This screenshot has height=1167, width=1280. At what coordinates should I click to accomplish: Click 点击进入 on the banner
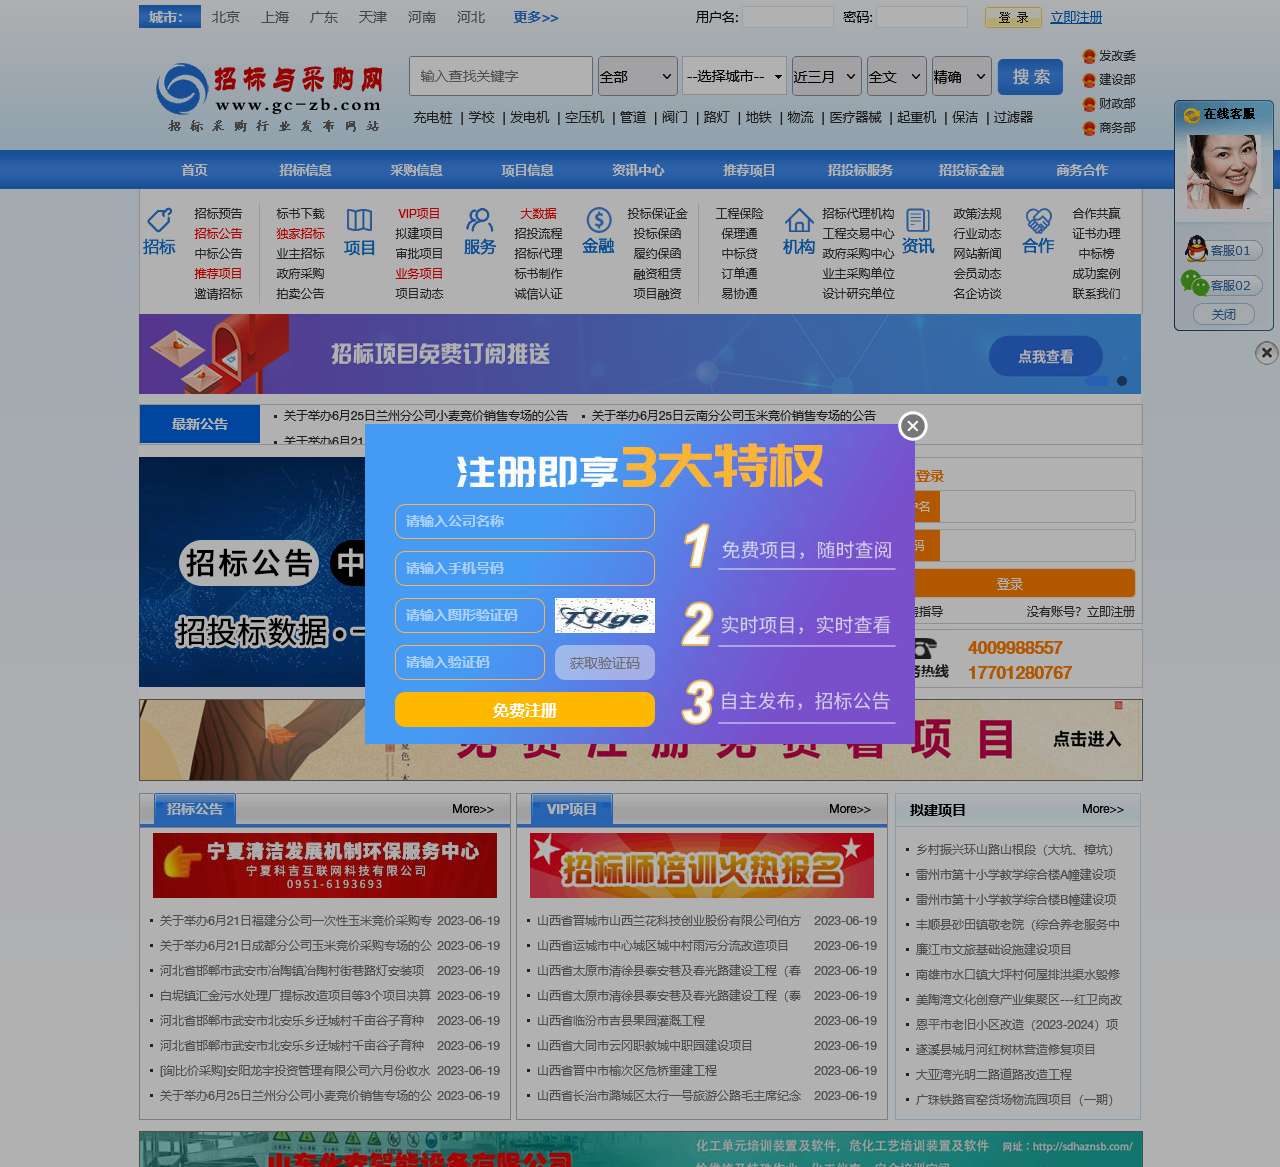coord(1087,739)
